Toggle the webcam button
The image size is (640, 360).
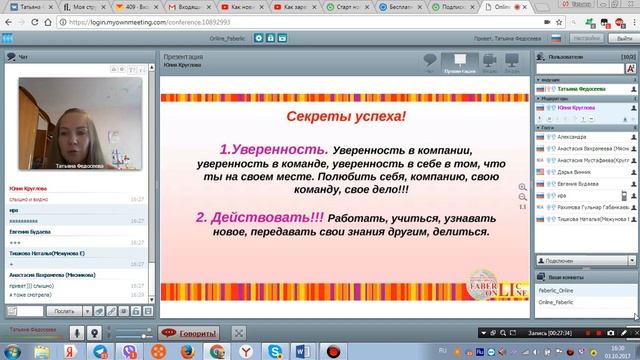[94, 333]
